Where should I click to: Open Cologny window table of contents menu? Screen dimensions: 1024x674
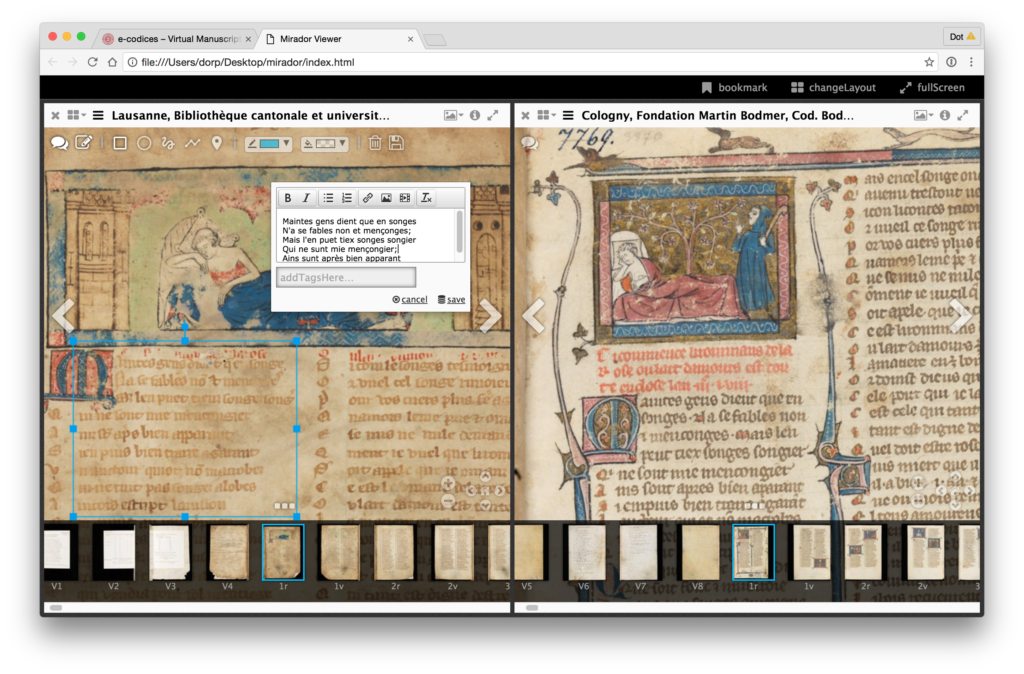point(568,115)
